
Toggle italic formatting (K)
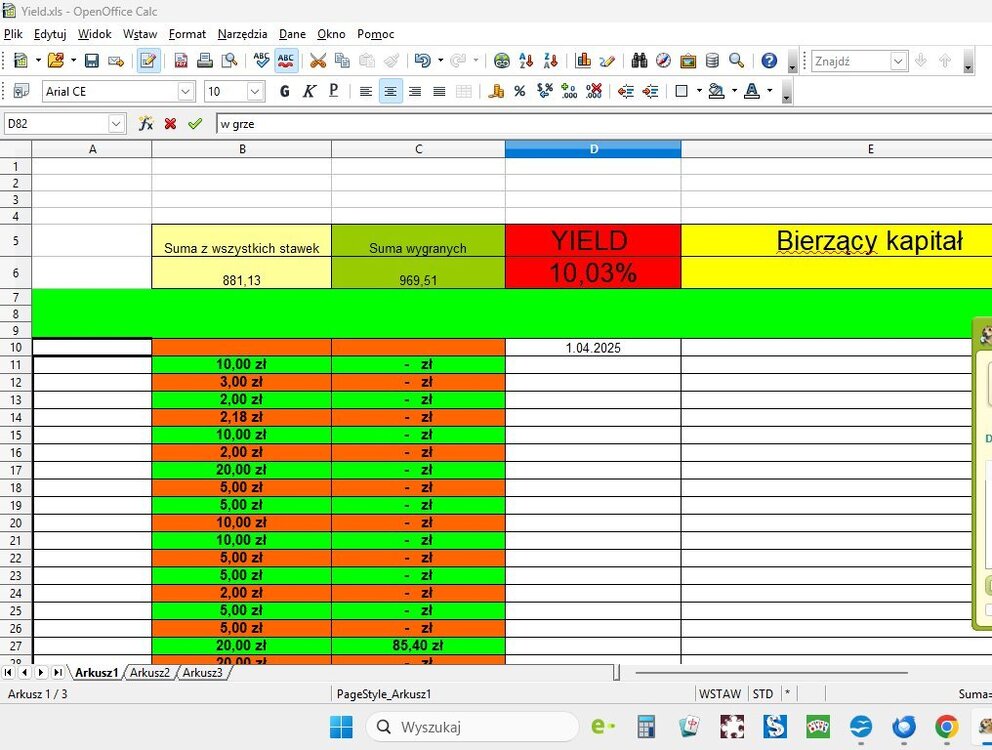[309, 92]
